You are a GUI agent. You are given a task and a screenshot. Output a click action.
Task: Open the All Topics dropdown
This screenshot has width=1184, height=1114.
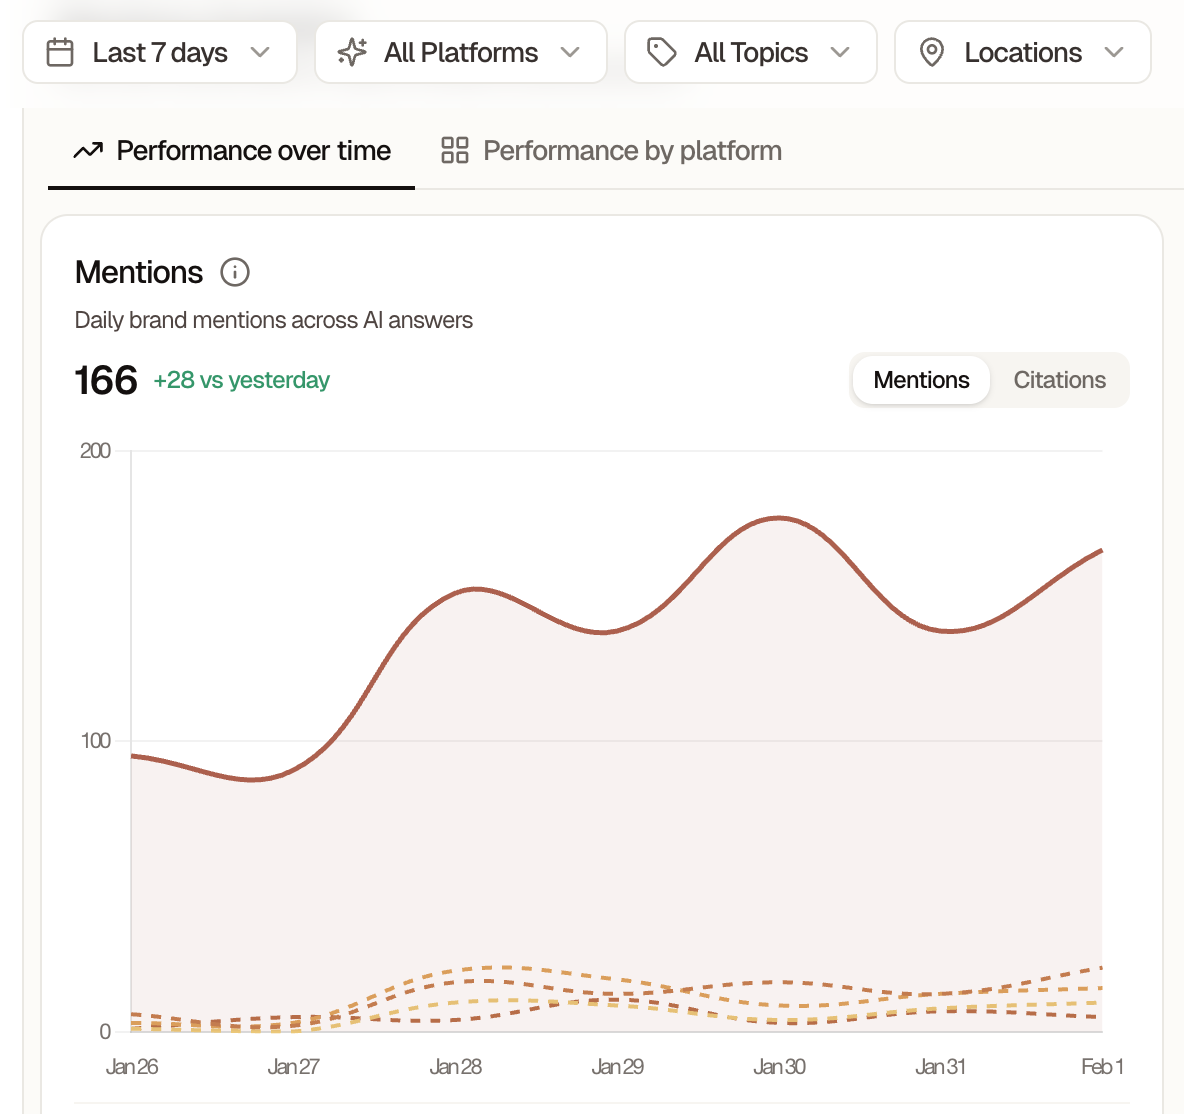pyautogui.click(x=750, y=52)
